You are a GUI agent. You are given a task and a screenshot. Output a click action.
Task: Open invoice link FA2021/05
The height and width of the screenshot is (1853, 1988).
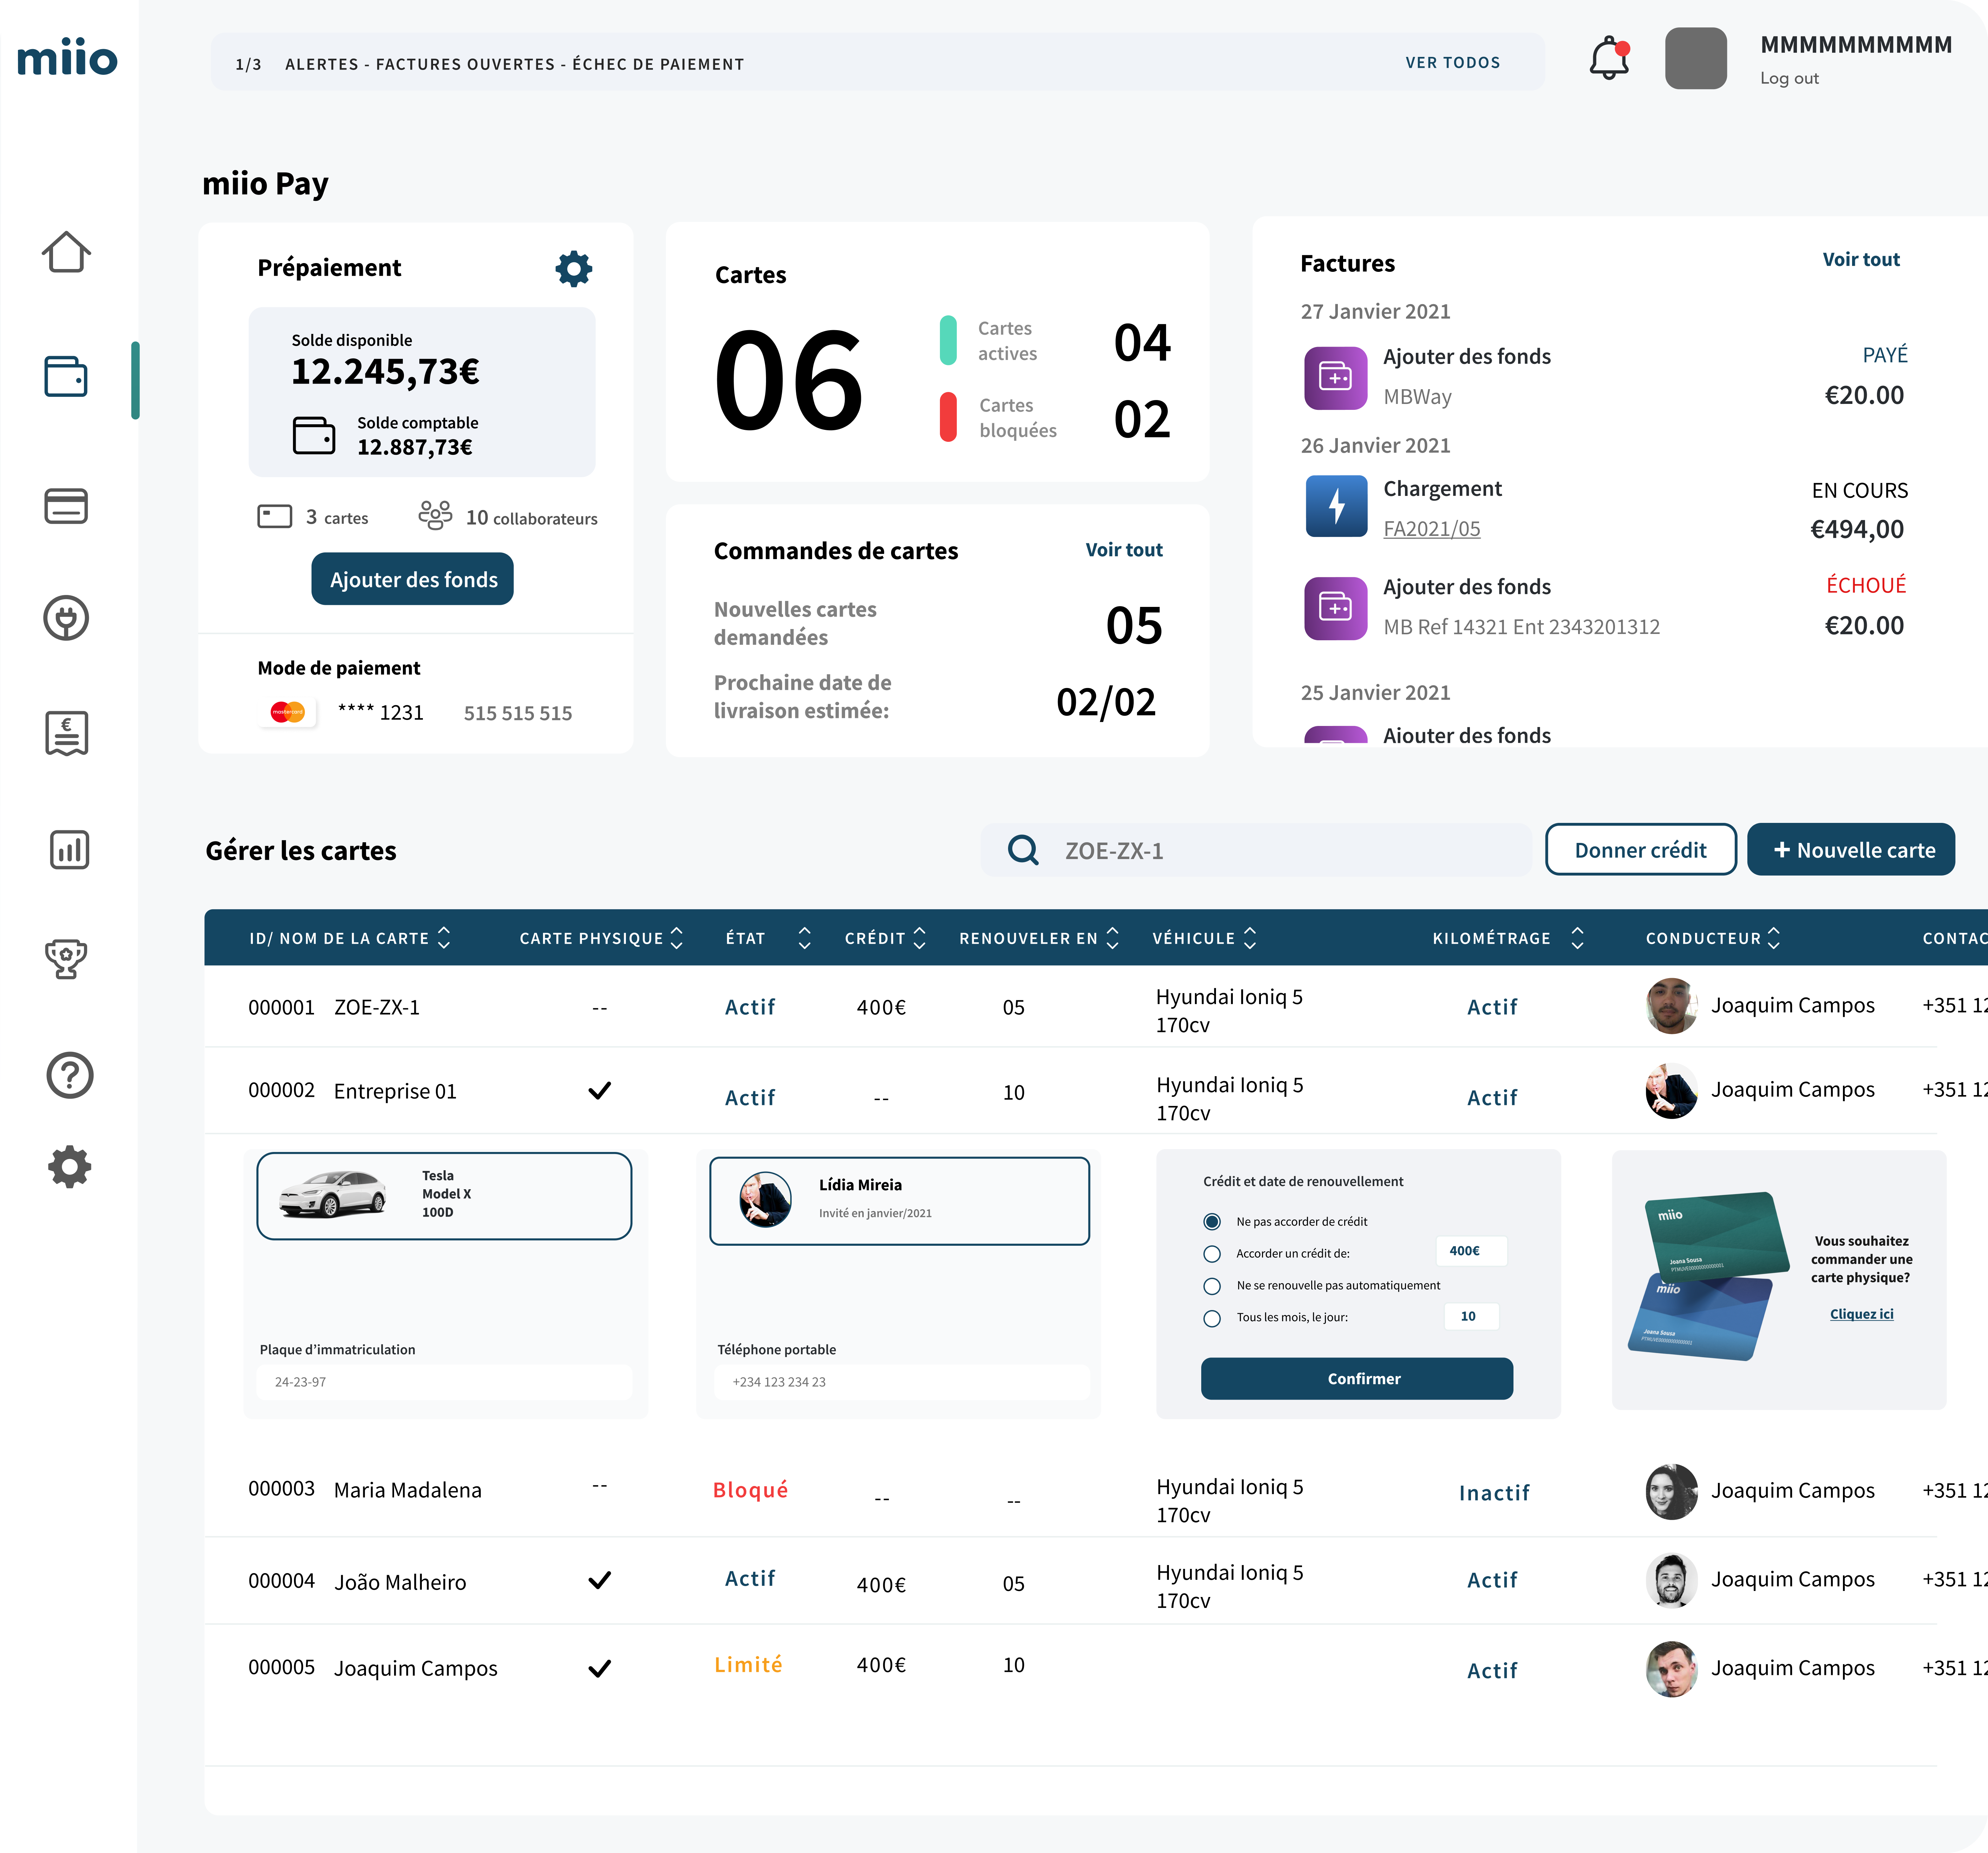pyautogui.click(x=1431, y=529)
